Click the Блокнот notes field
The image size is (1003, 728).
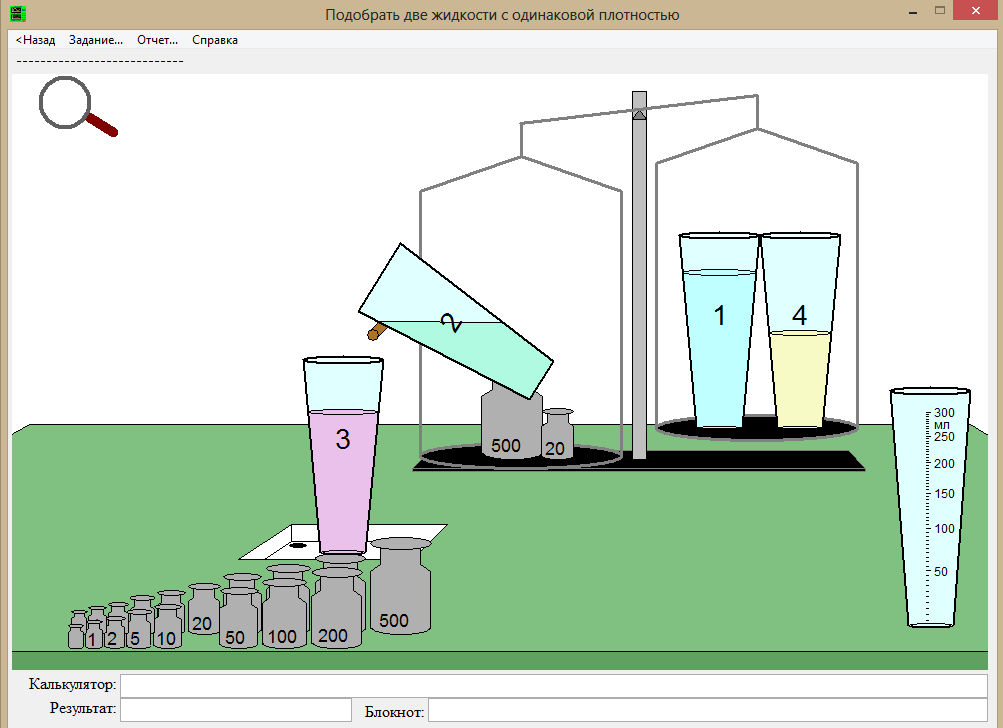click(707, 711)
